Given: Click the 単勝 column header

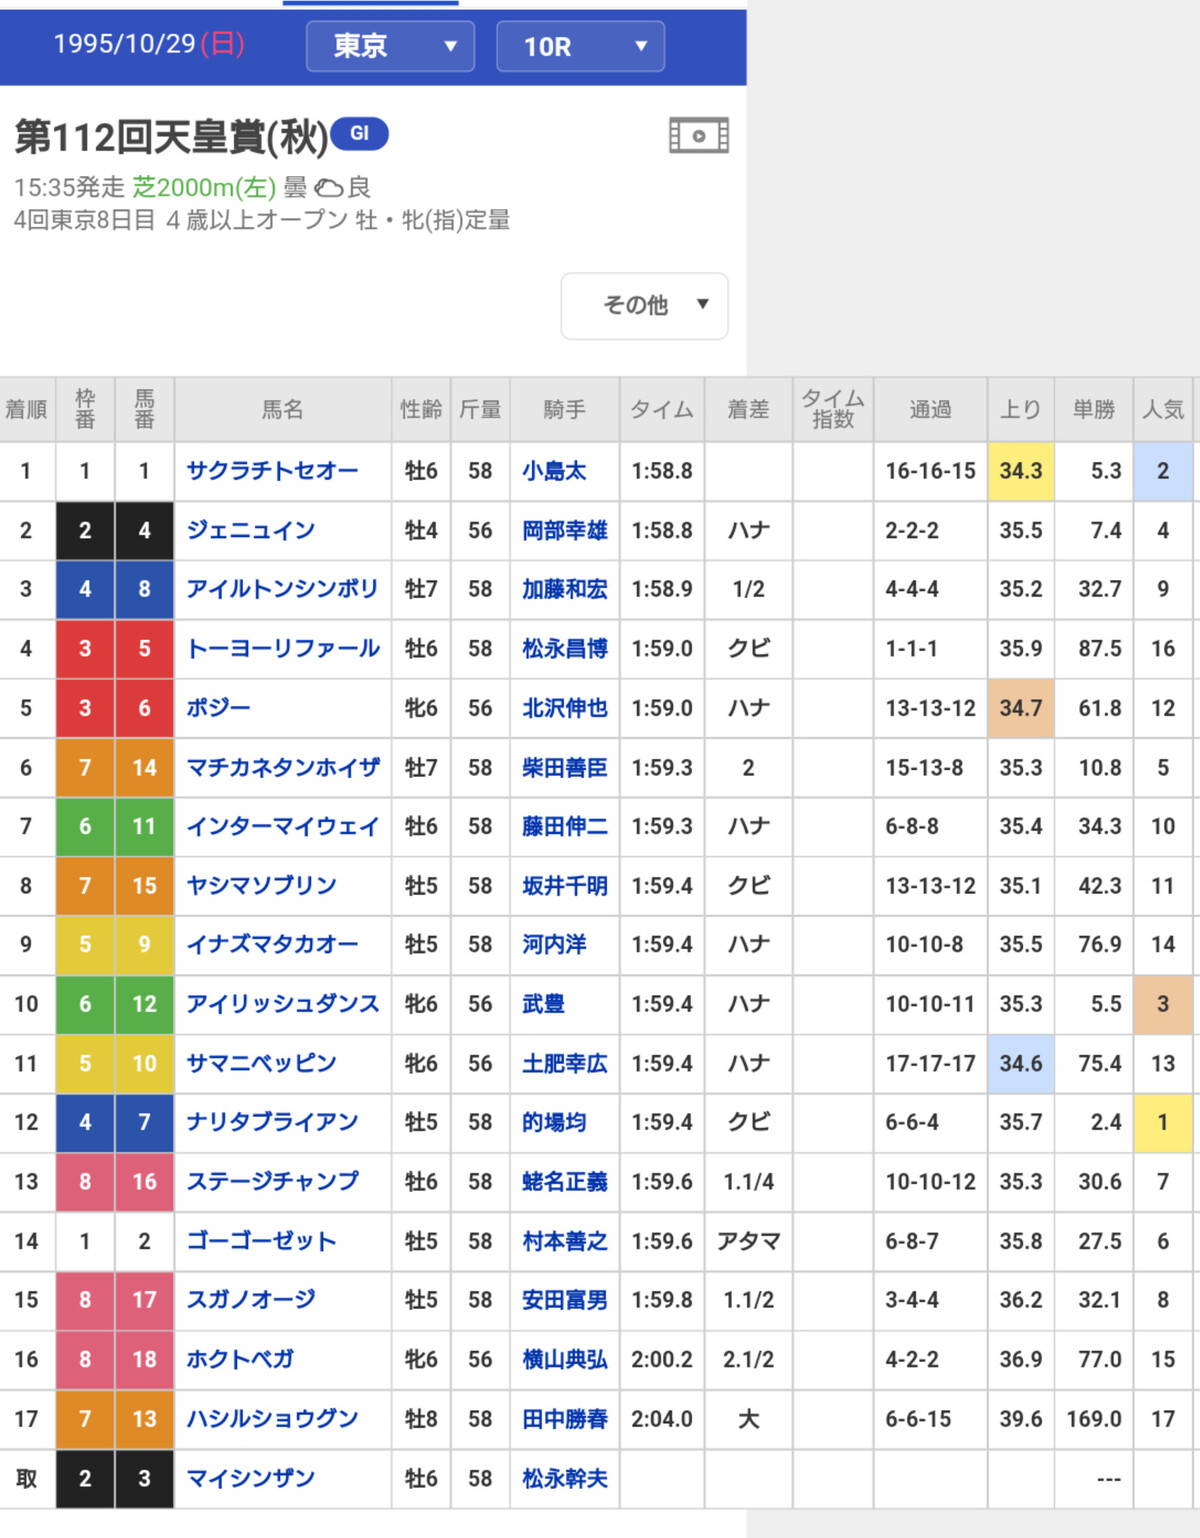Looking at the screenshot, I should (x=1093, y=409).
